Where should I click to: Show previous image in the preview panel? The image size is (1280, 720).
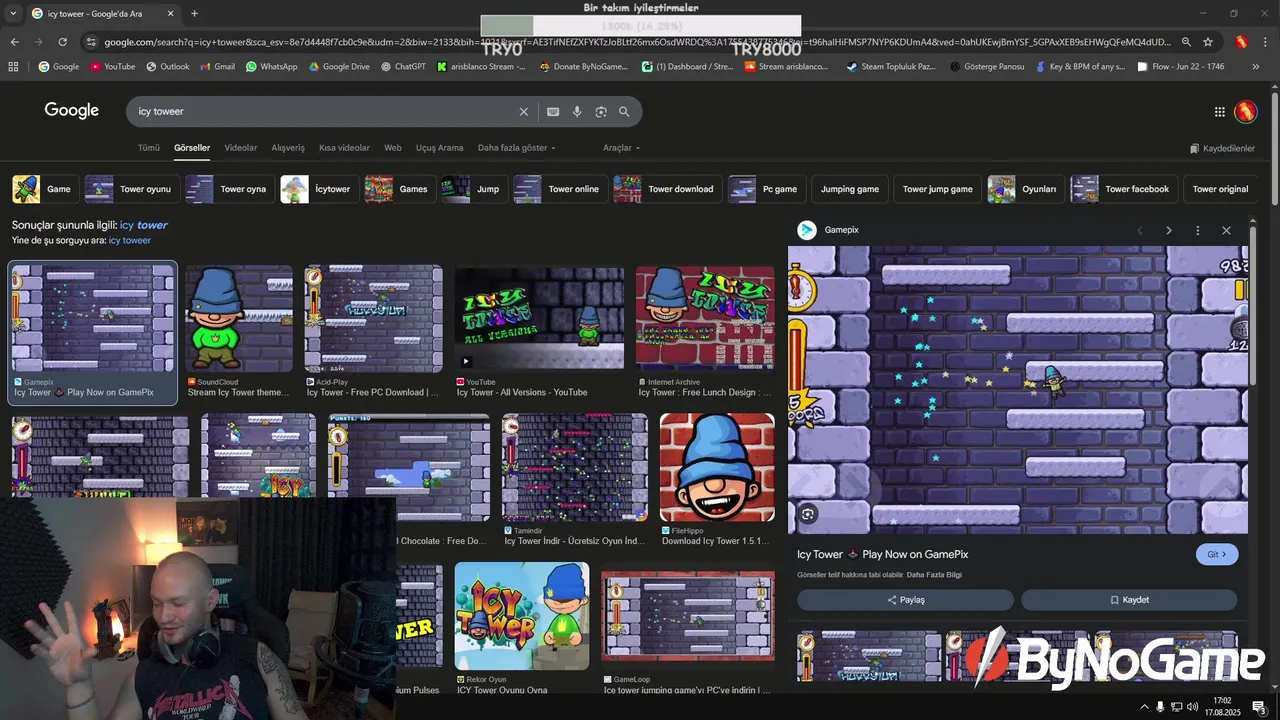tap(1139, 230)
